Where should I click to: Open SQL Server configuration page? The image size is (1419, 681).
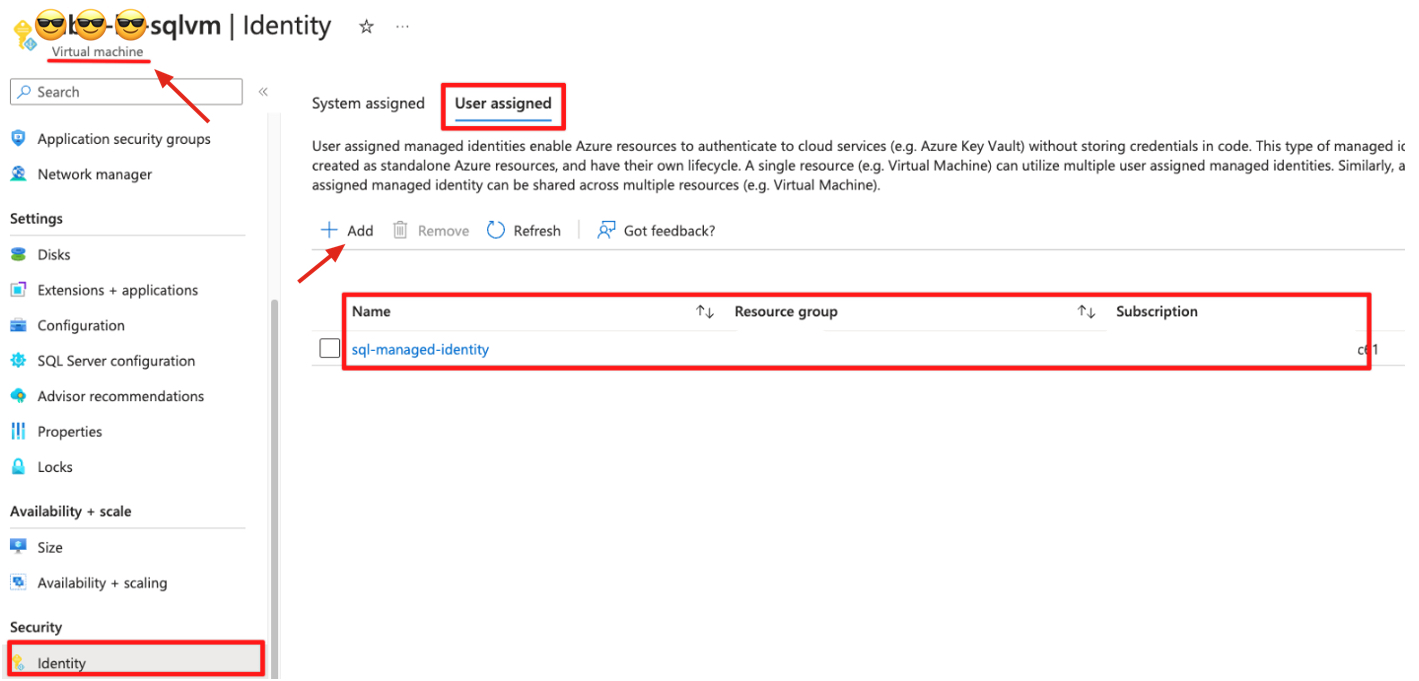(116, 361)
